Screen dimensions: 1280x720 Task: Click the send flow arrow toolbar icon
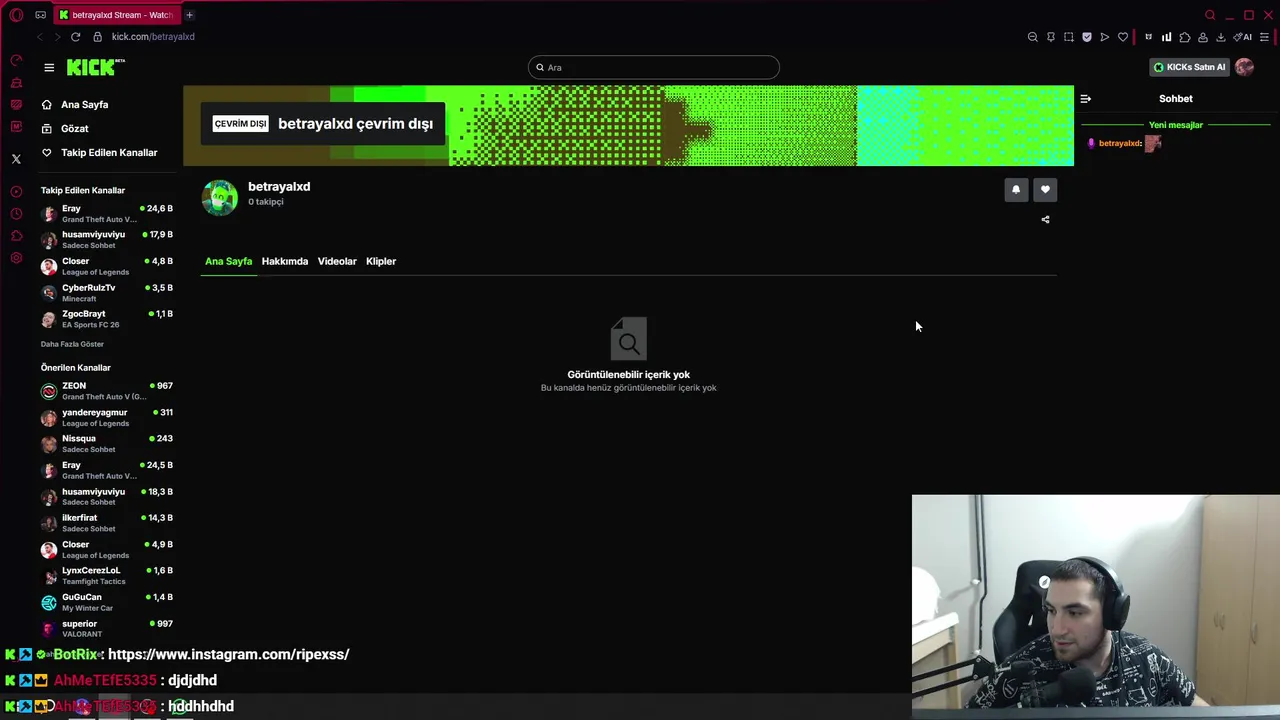click(1104, 37)
